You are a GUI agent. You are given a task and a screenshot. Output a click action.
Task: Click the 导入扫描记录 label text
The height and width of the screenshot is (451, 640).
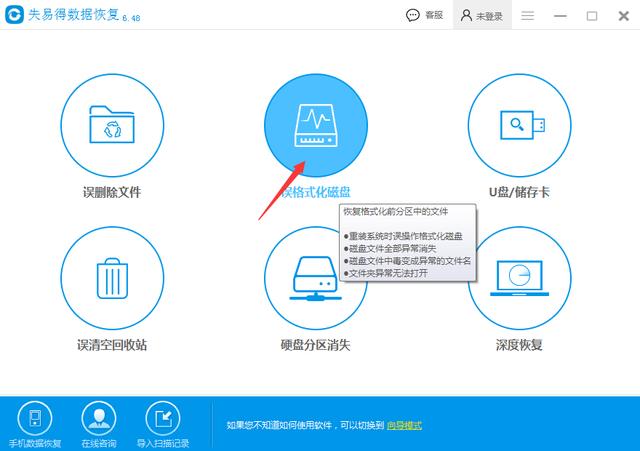[x=163, y=443]
